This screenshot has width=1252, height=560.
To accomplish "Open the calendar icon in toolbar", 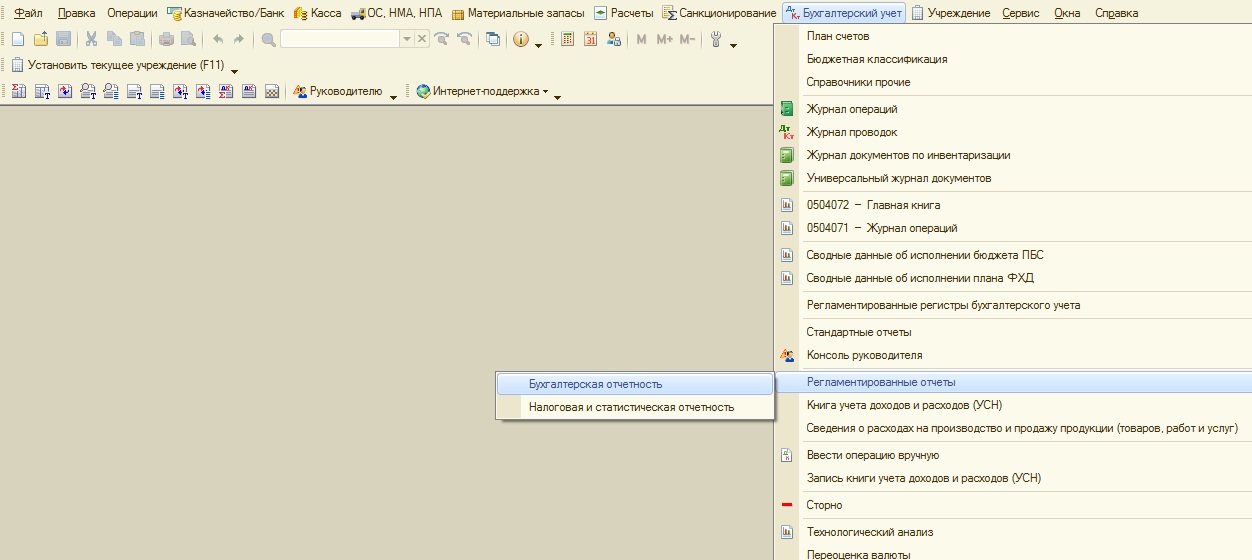I will click(x=590, y=39).
